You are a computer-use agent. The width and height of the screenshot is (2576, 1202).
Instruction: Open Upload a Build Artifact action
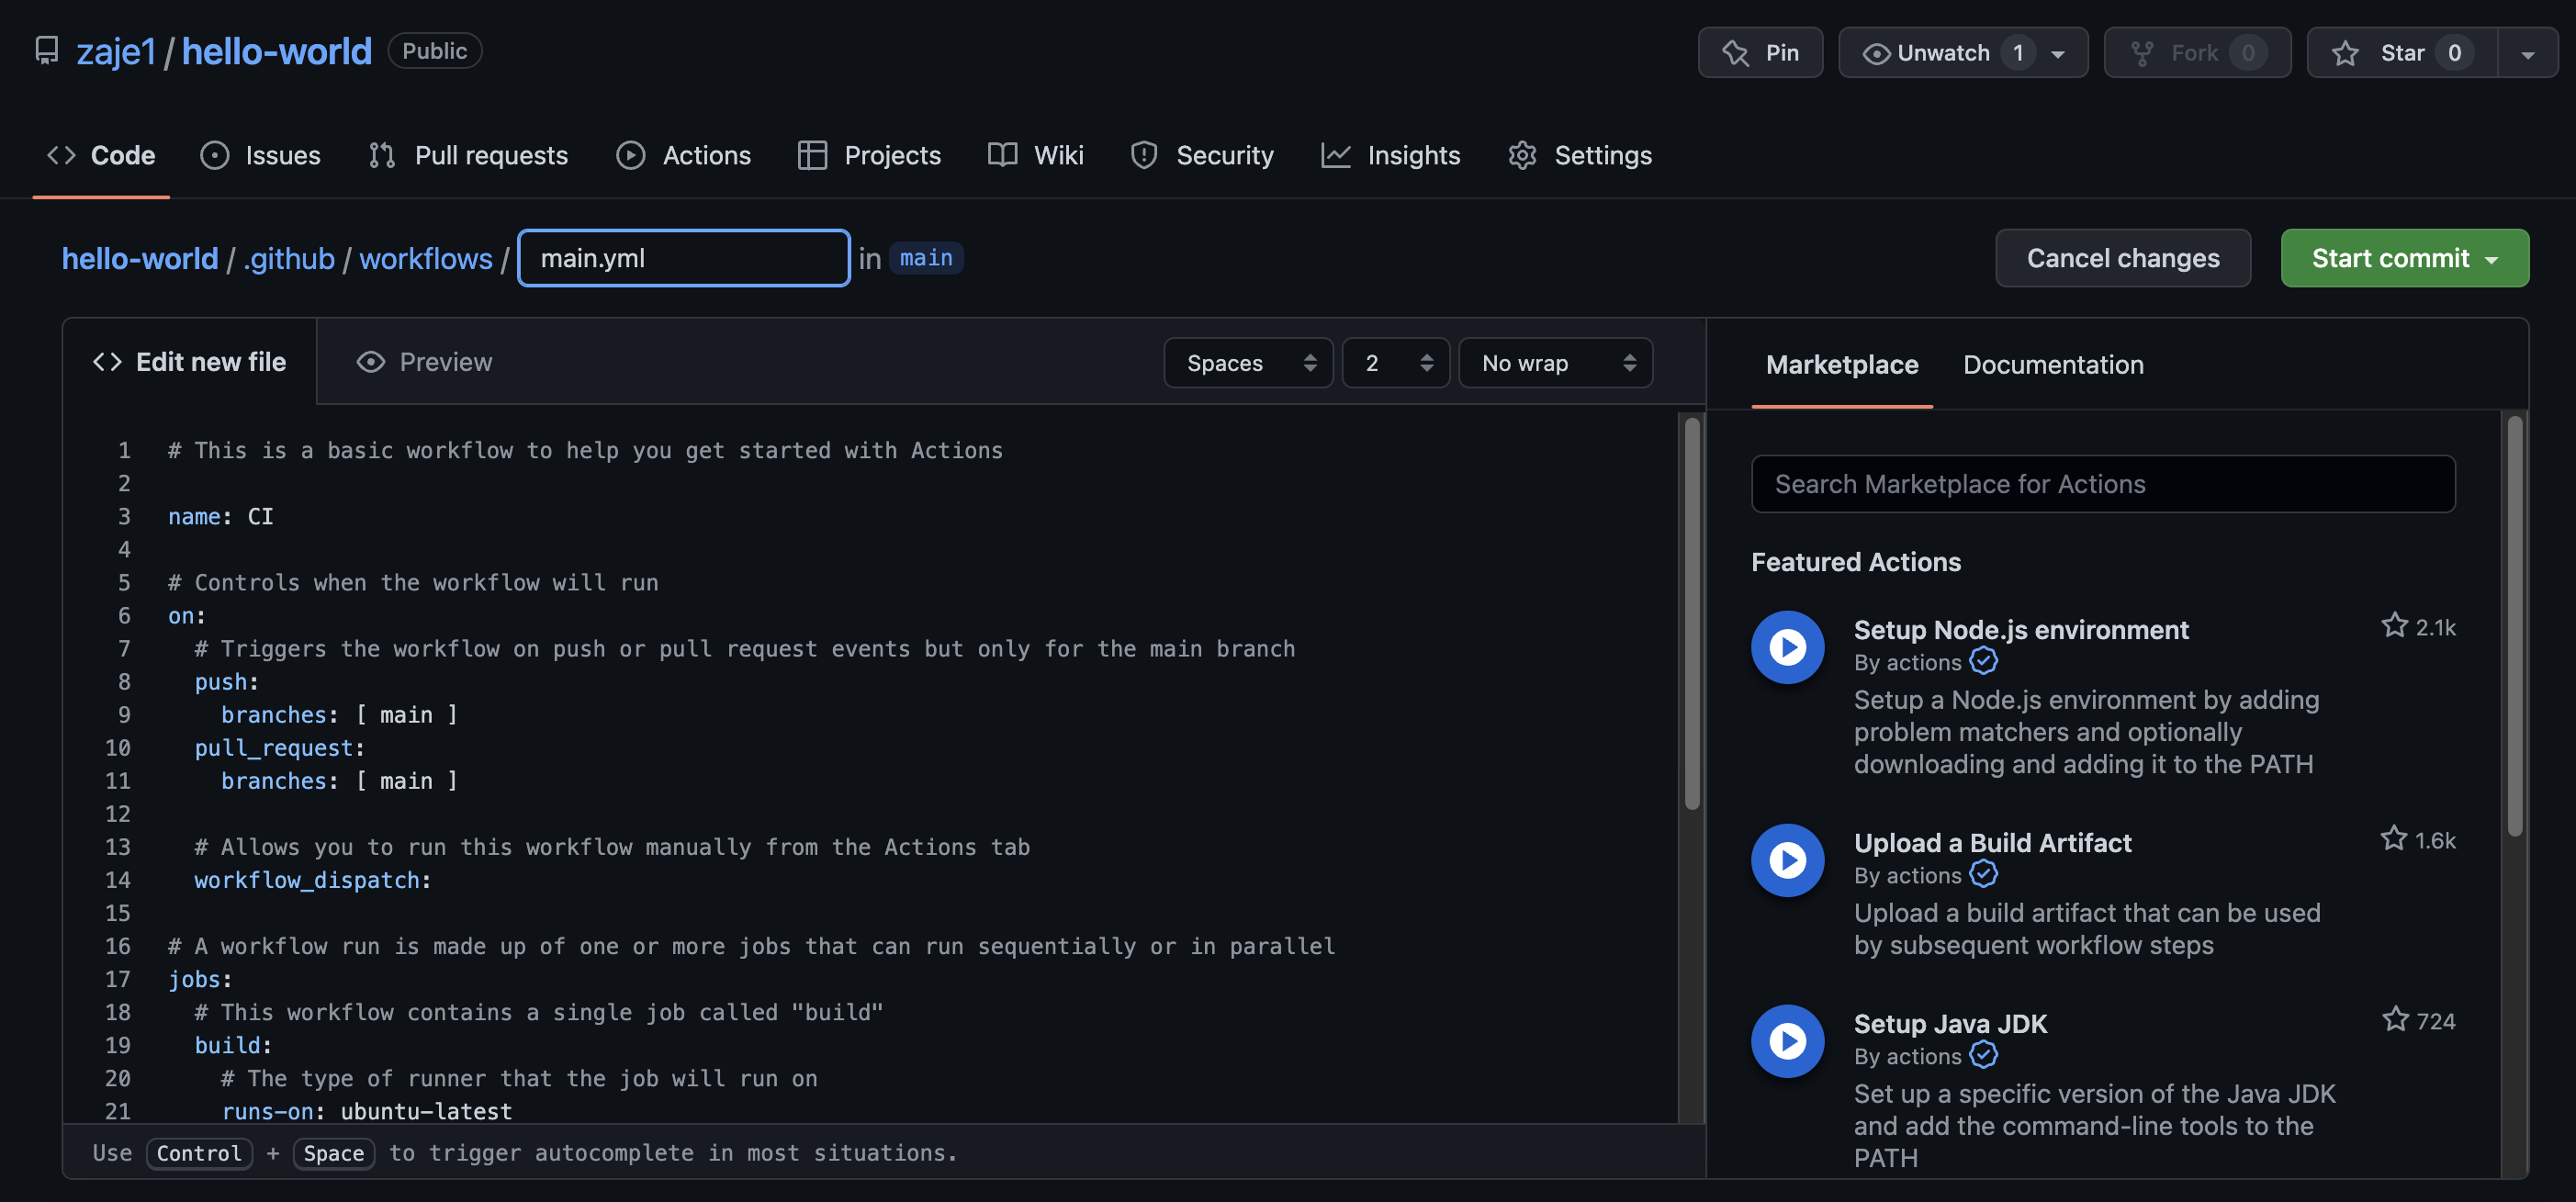(x=1992, y=843)
